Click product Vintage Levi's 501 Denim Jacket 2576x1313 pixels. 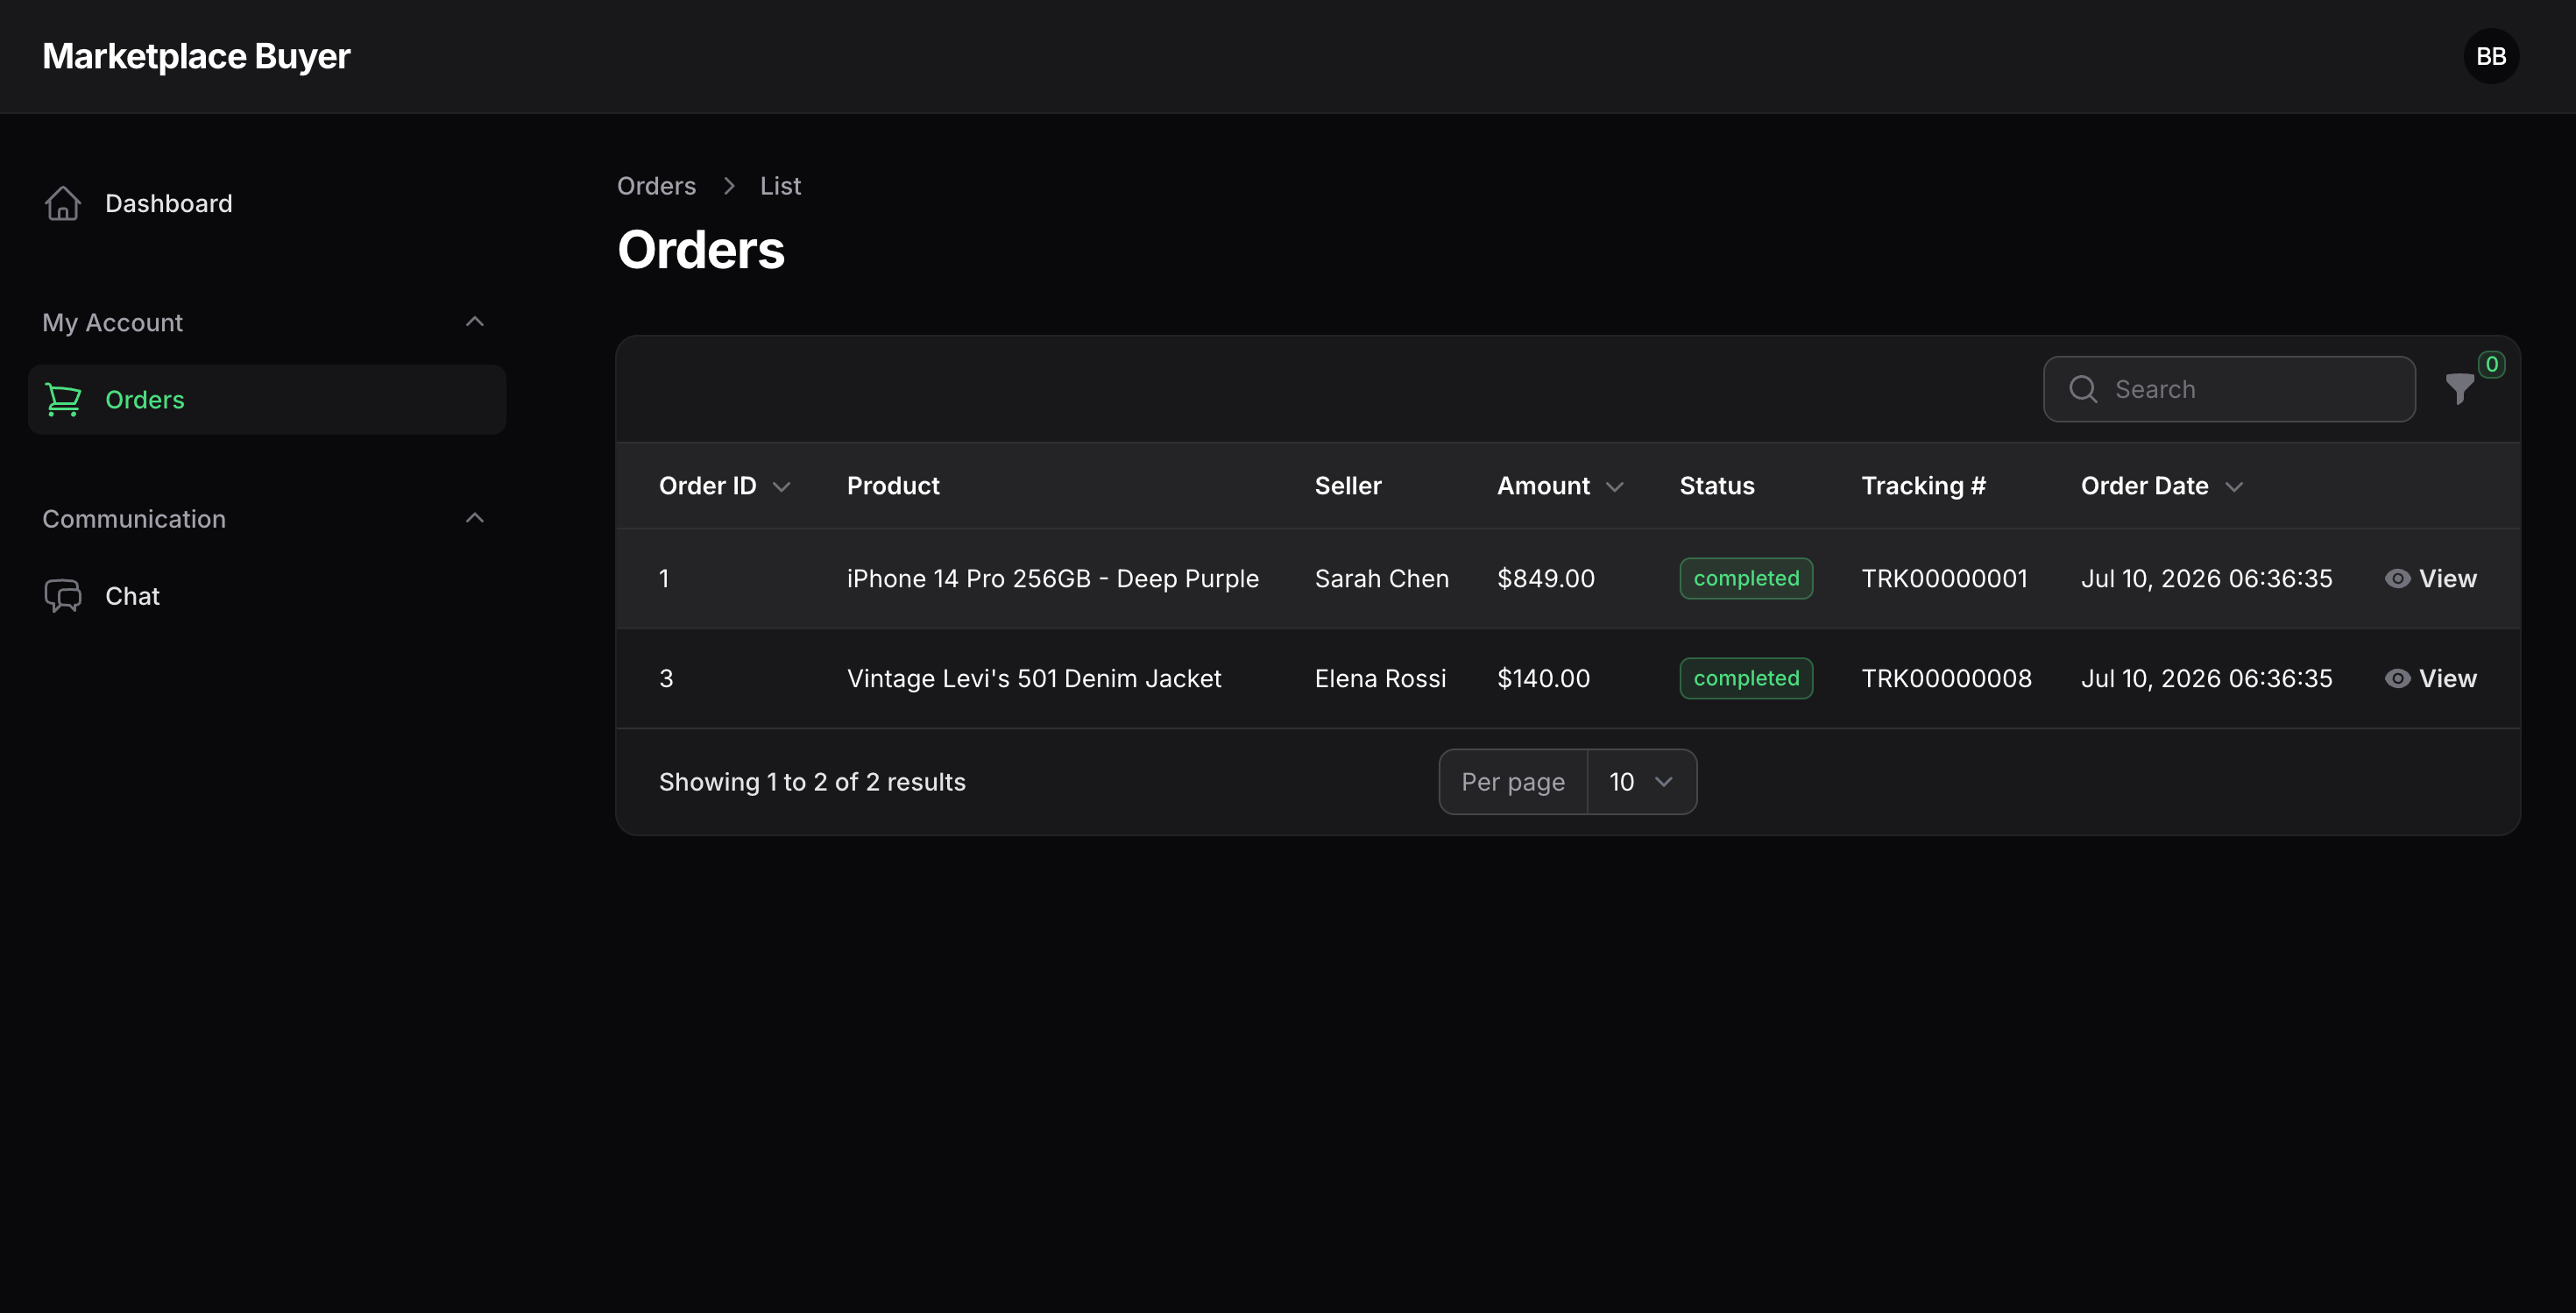click(x=1033, y=679)
